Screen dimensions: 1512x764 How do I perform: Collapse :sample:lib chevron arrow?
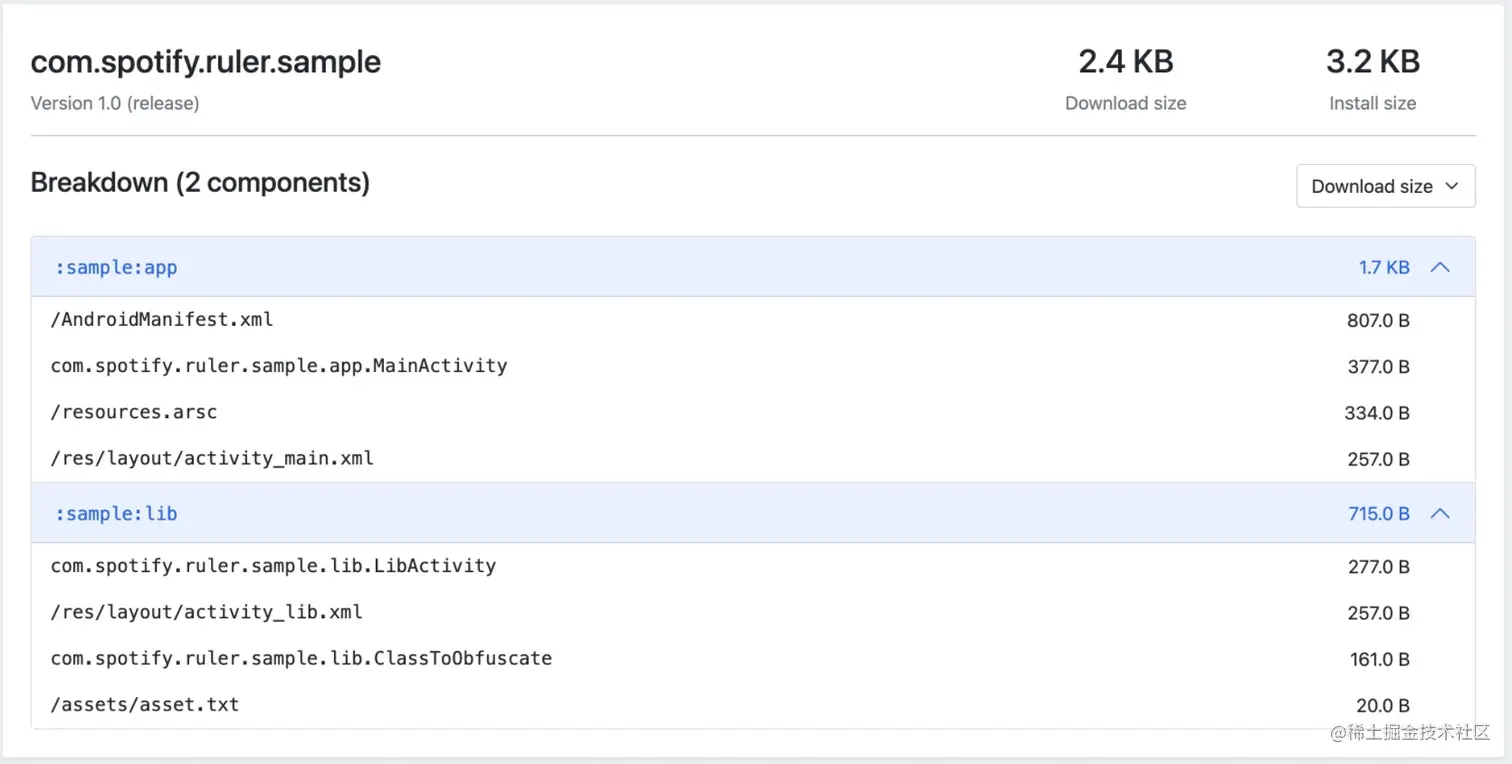tap(1440, 513)
